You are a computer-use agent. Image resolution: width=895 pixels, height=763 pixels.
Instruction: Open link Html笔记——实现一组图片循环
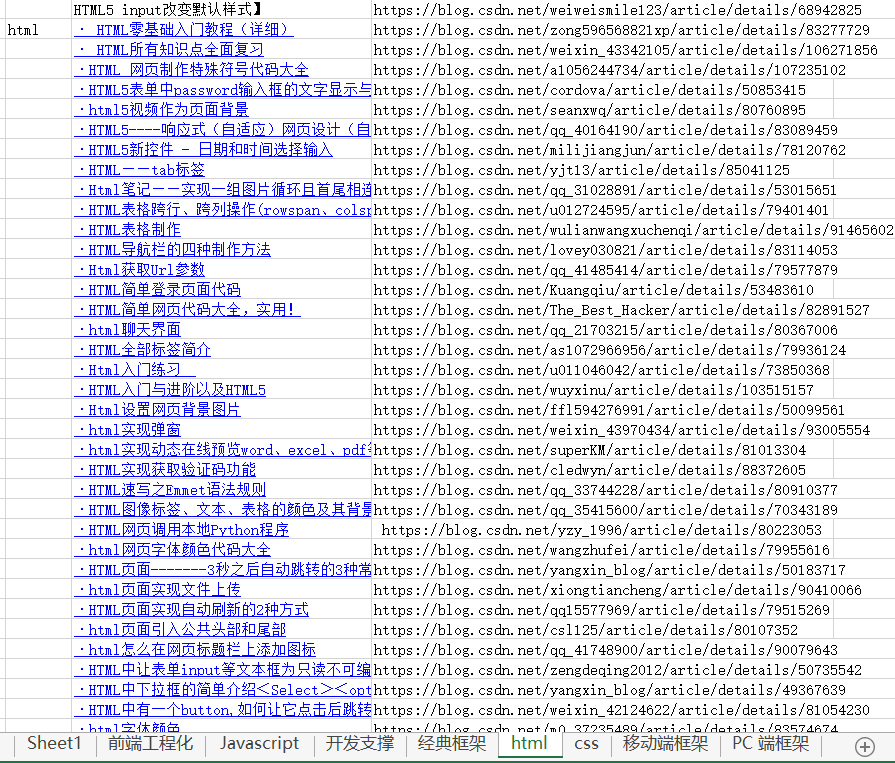(223, 189)
